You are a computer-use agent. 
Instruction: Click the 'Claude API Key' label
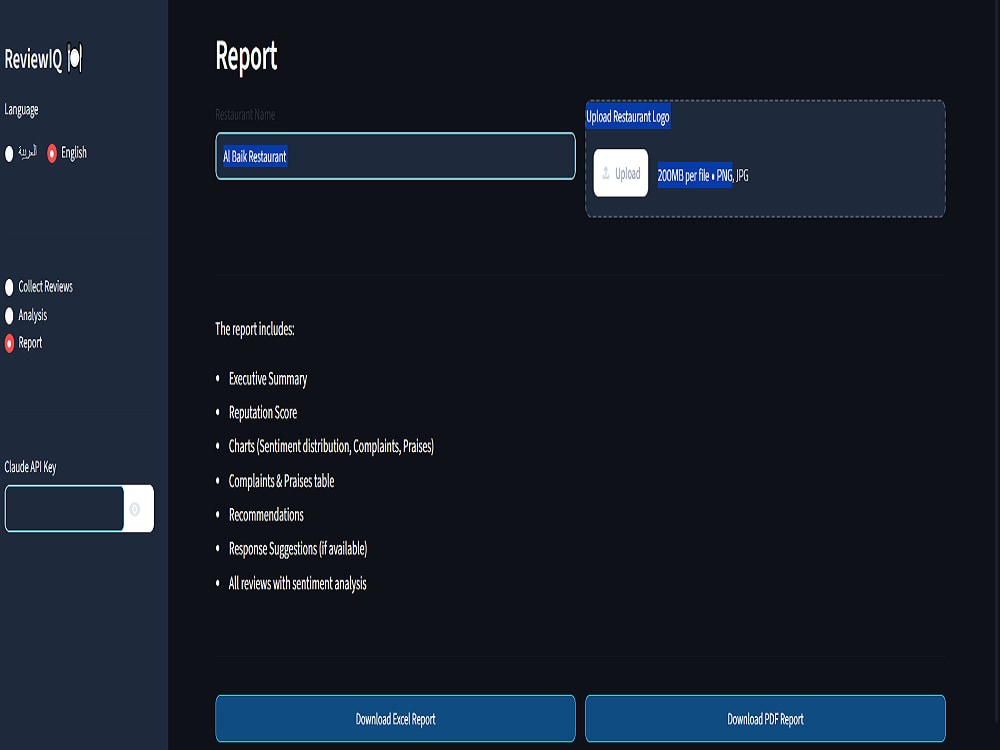coord(30,467)
